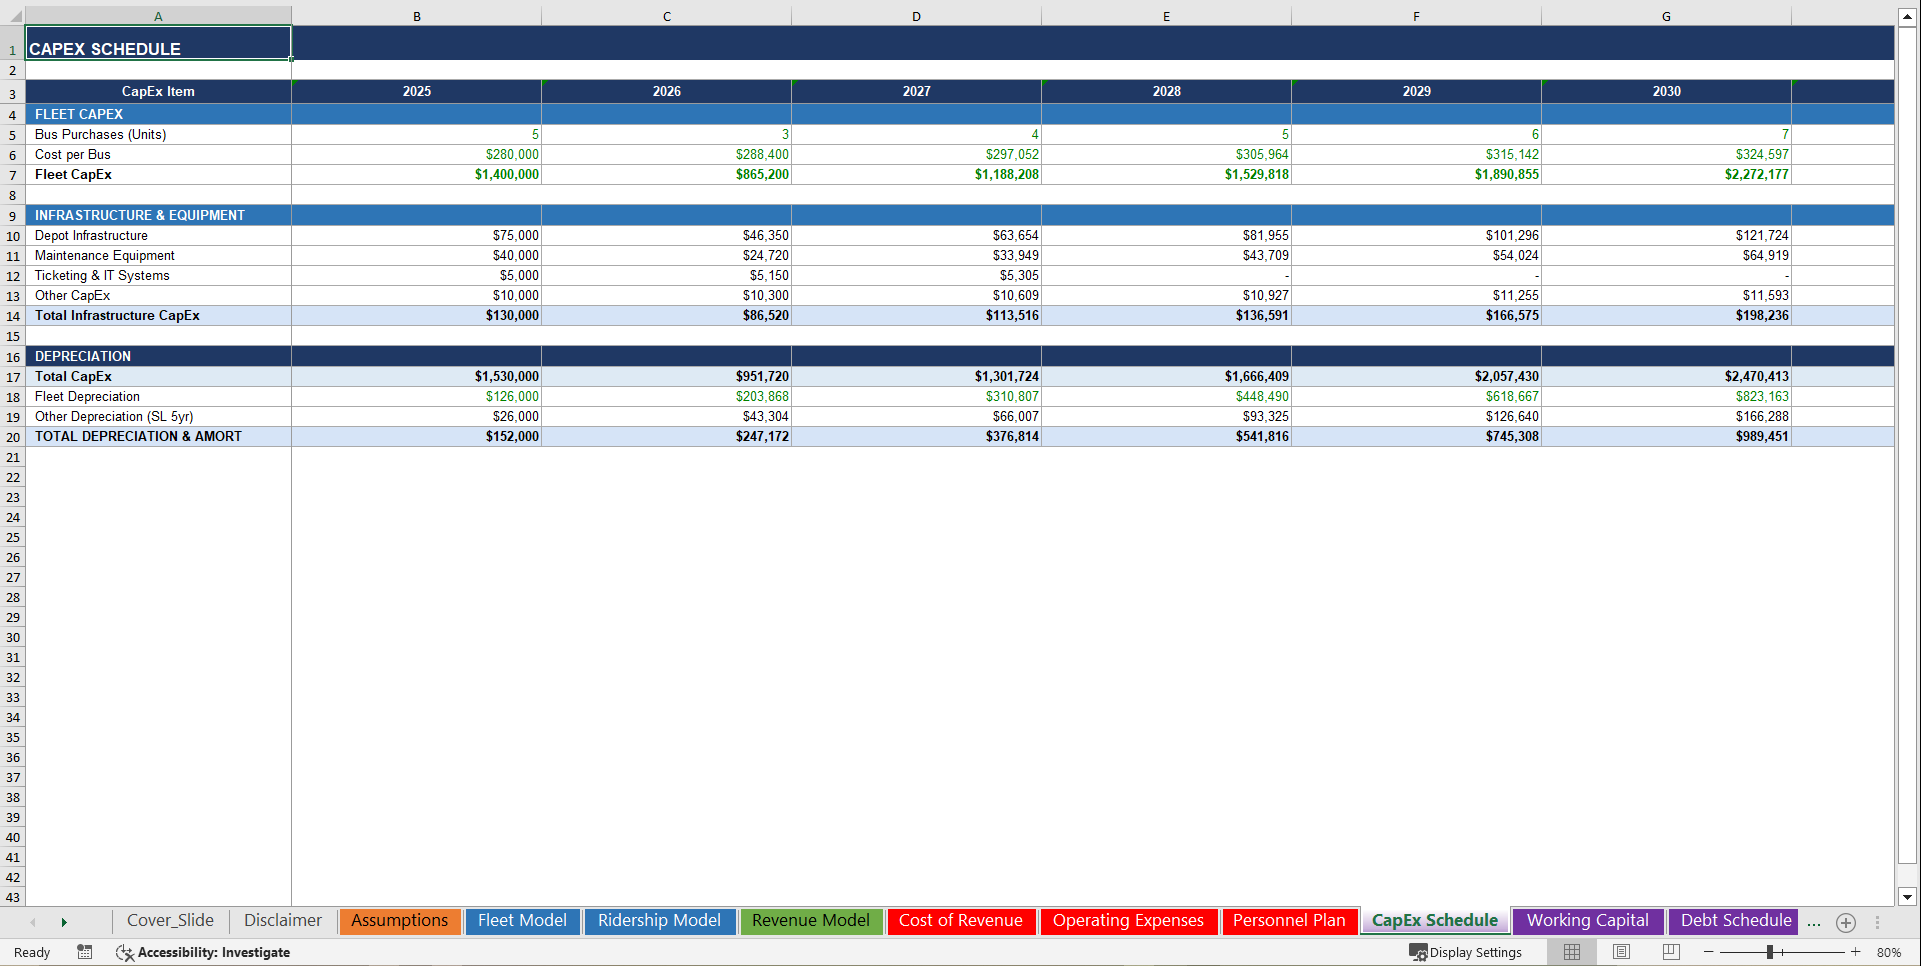Open the Debt Schedule sheet tab

pos(1733,921)
